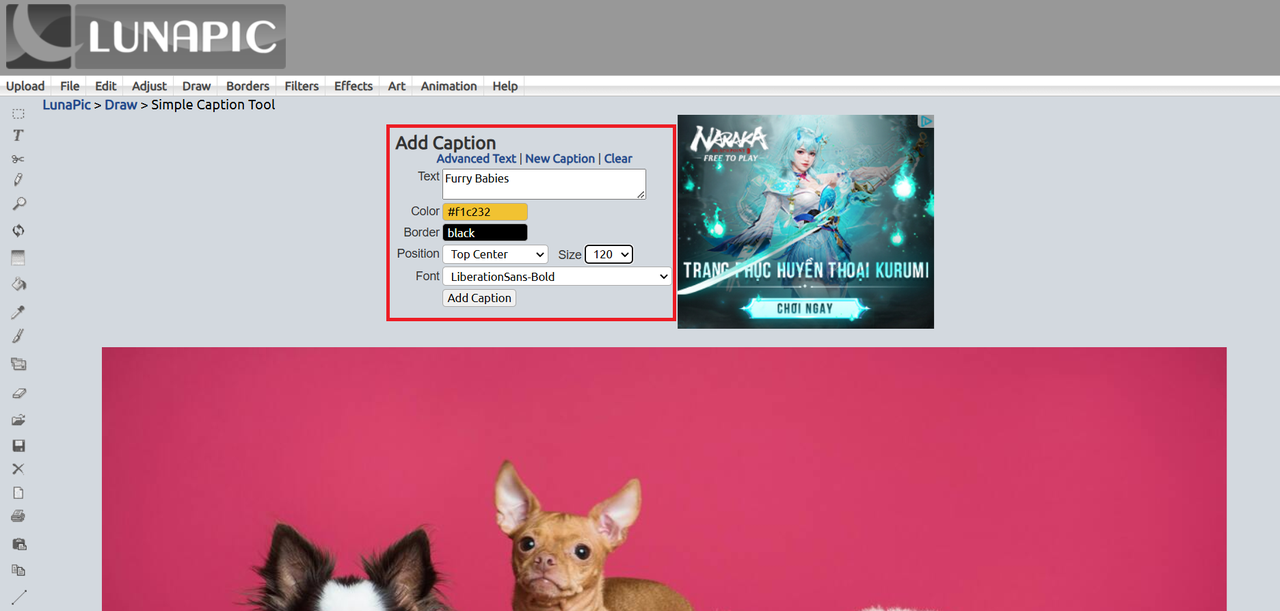The width and height of the screenshot is (1280, 611).
Task: Open the Font dropdown showing LiberationSans-Bold
Action: click(557, 276)
